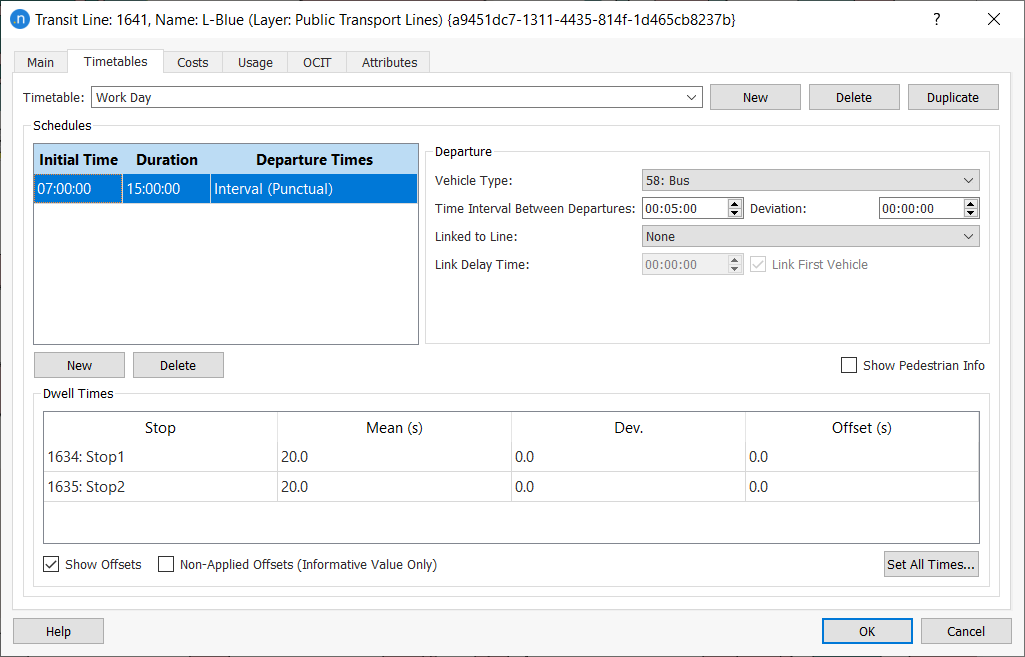The height and width of the screenshot is (657, 1025).
Task: Go to the Attributes tab
Action: pos(389,62)
